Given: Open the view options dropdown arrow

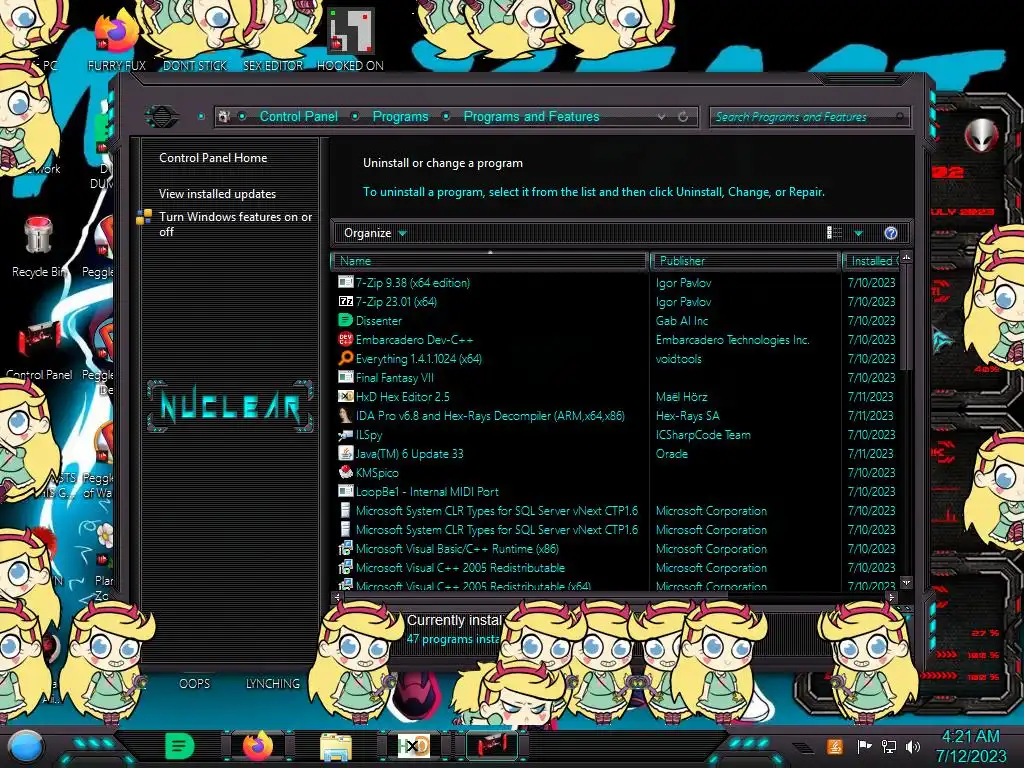Looking at the screenshot, I should (859, 233).
